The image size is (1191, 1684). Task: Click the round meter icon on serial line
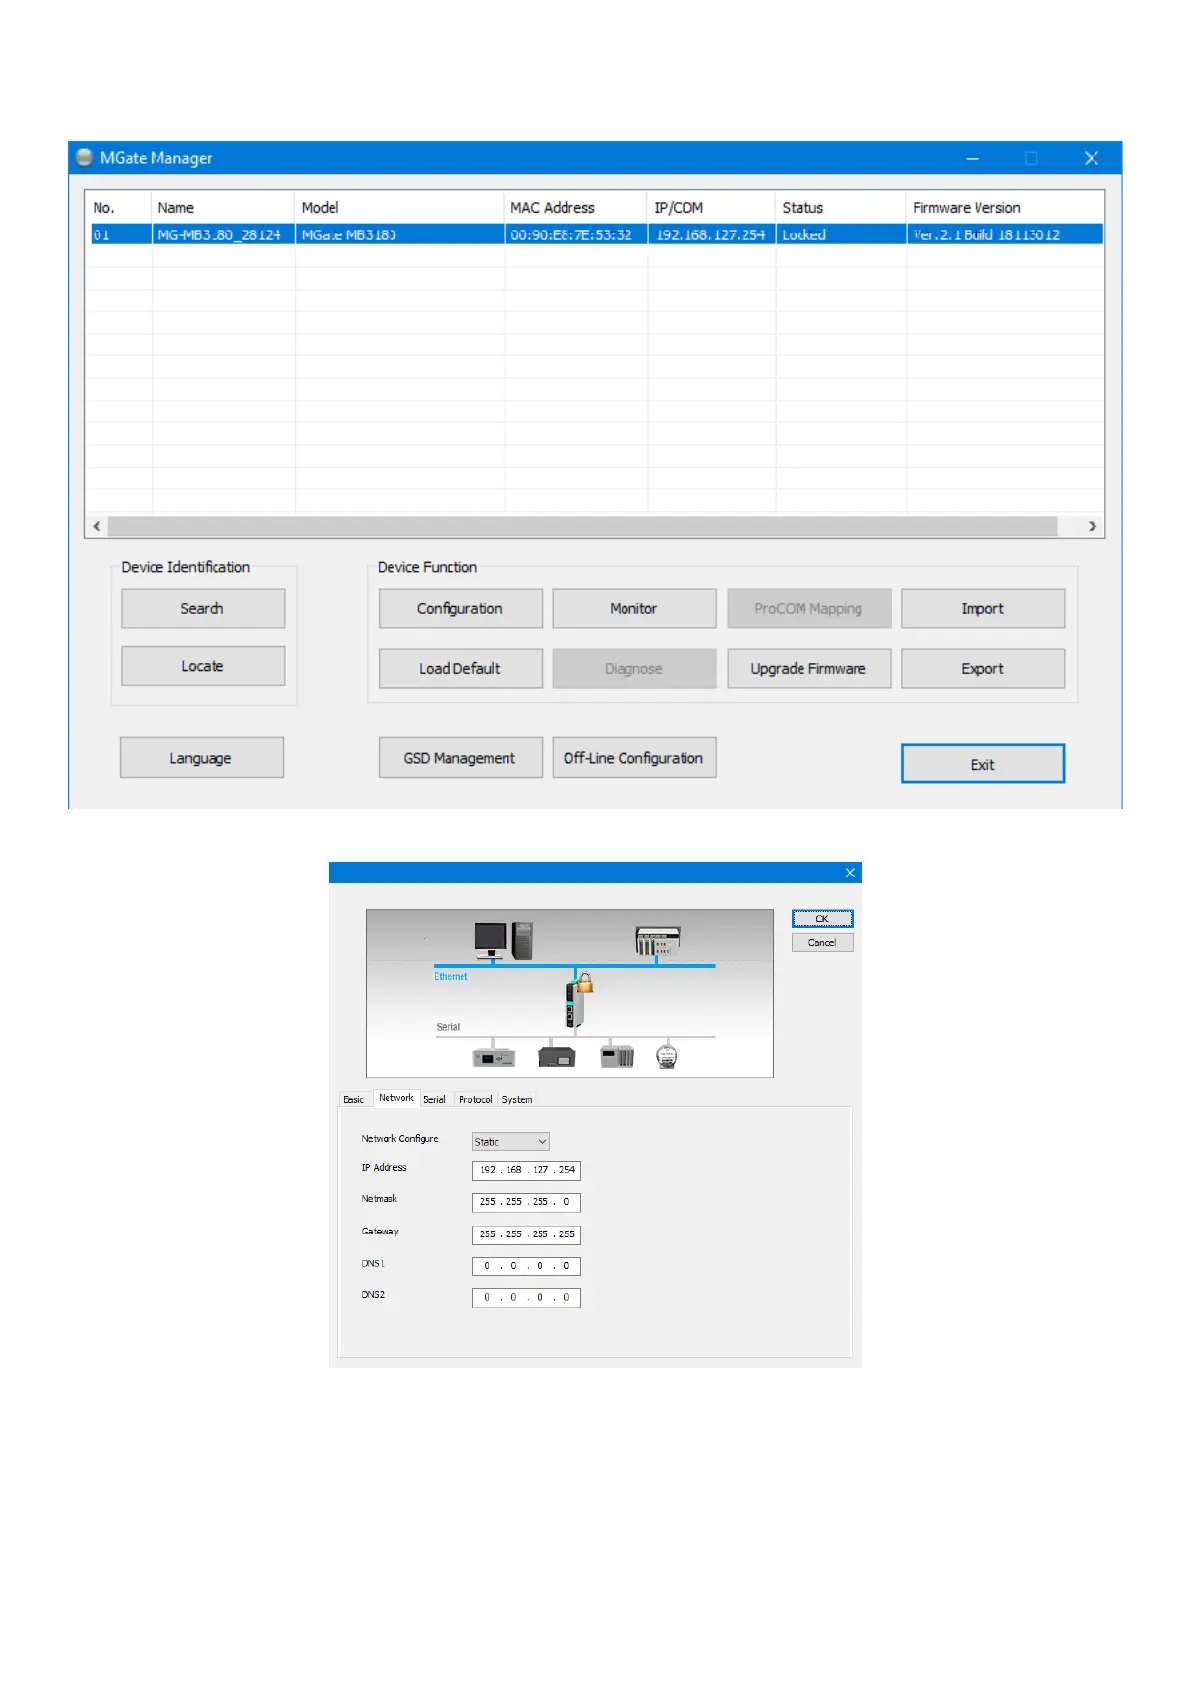667,1056
